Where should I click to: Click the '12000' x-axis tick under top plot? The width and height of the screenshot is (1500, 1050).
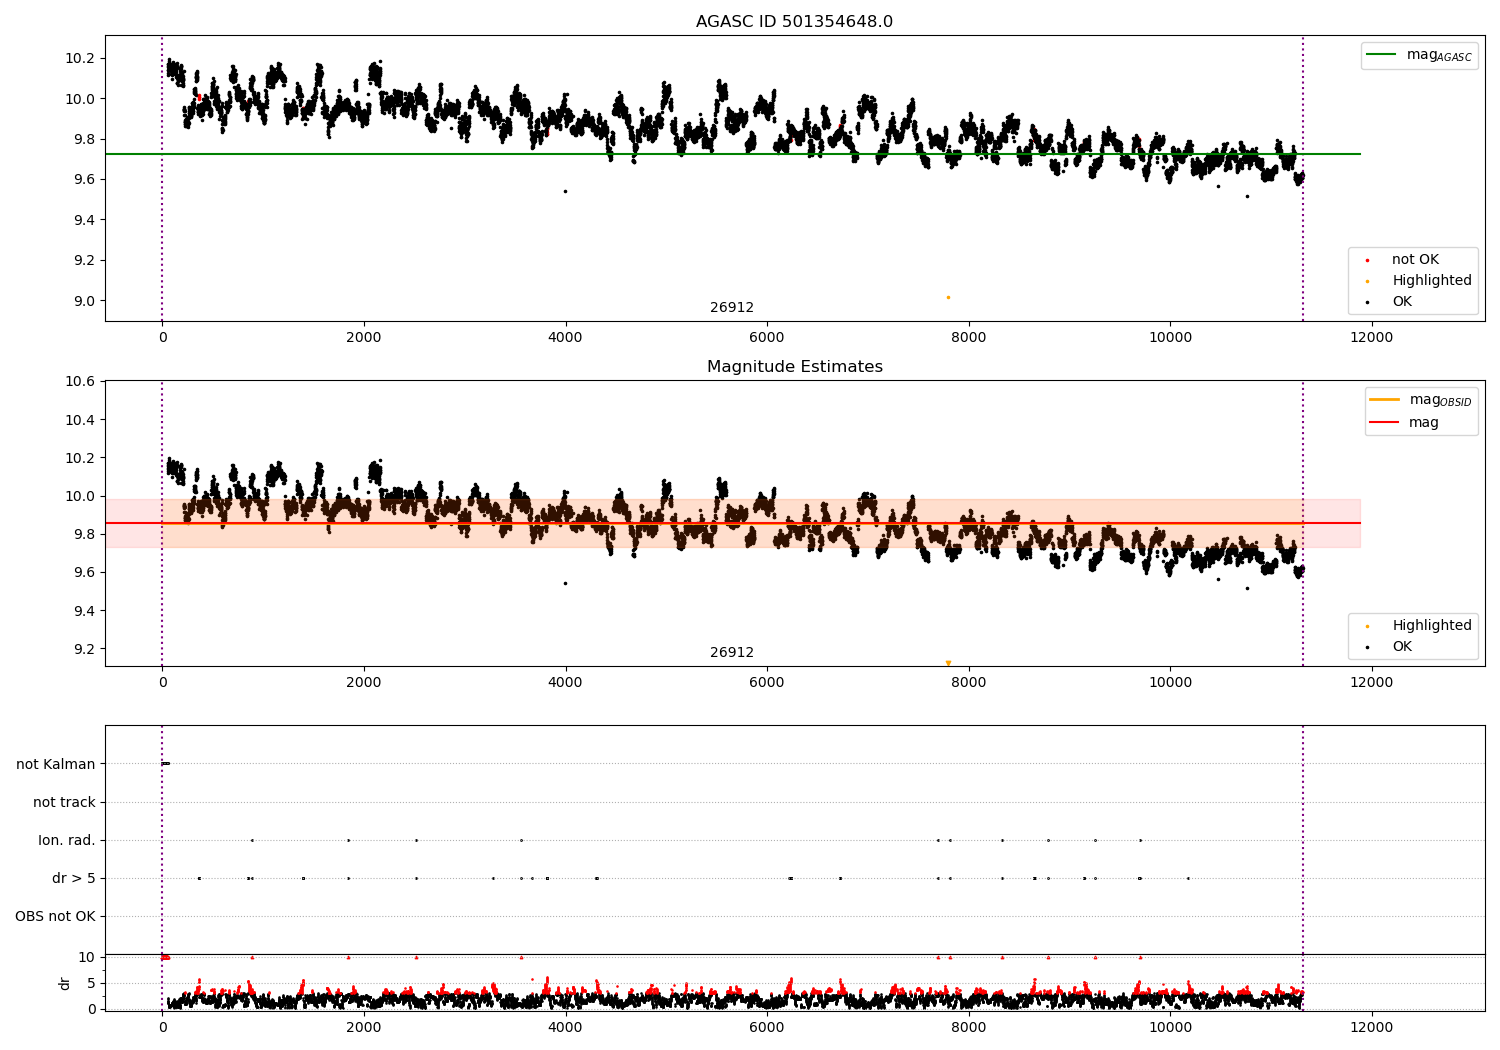click(1372, 338)
